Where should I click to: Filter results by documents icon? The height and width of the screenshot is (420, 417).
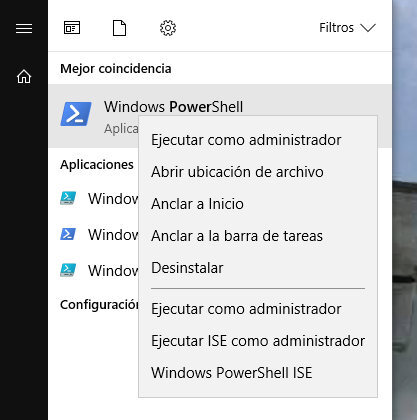click(119, 28)
